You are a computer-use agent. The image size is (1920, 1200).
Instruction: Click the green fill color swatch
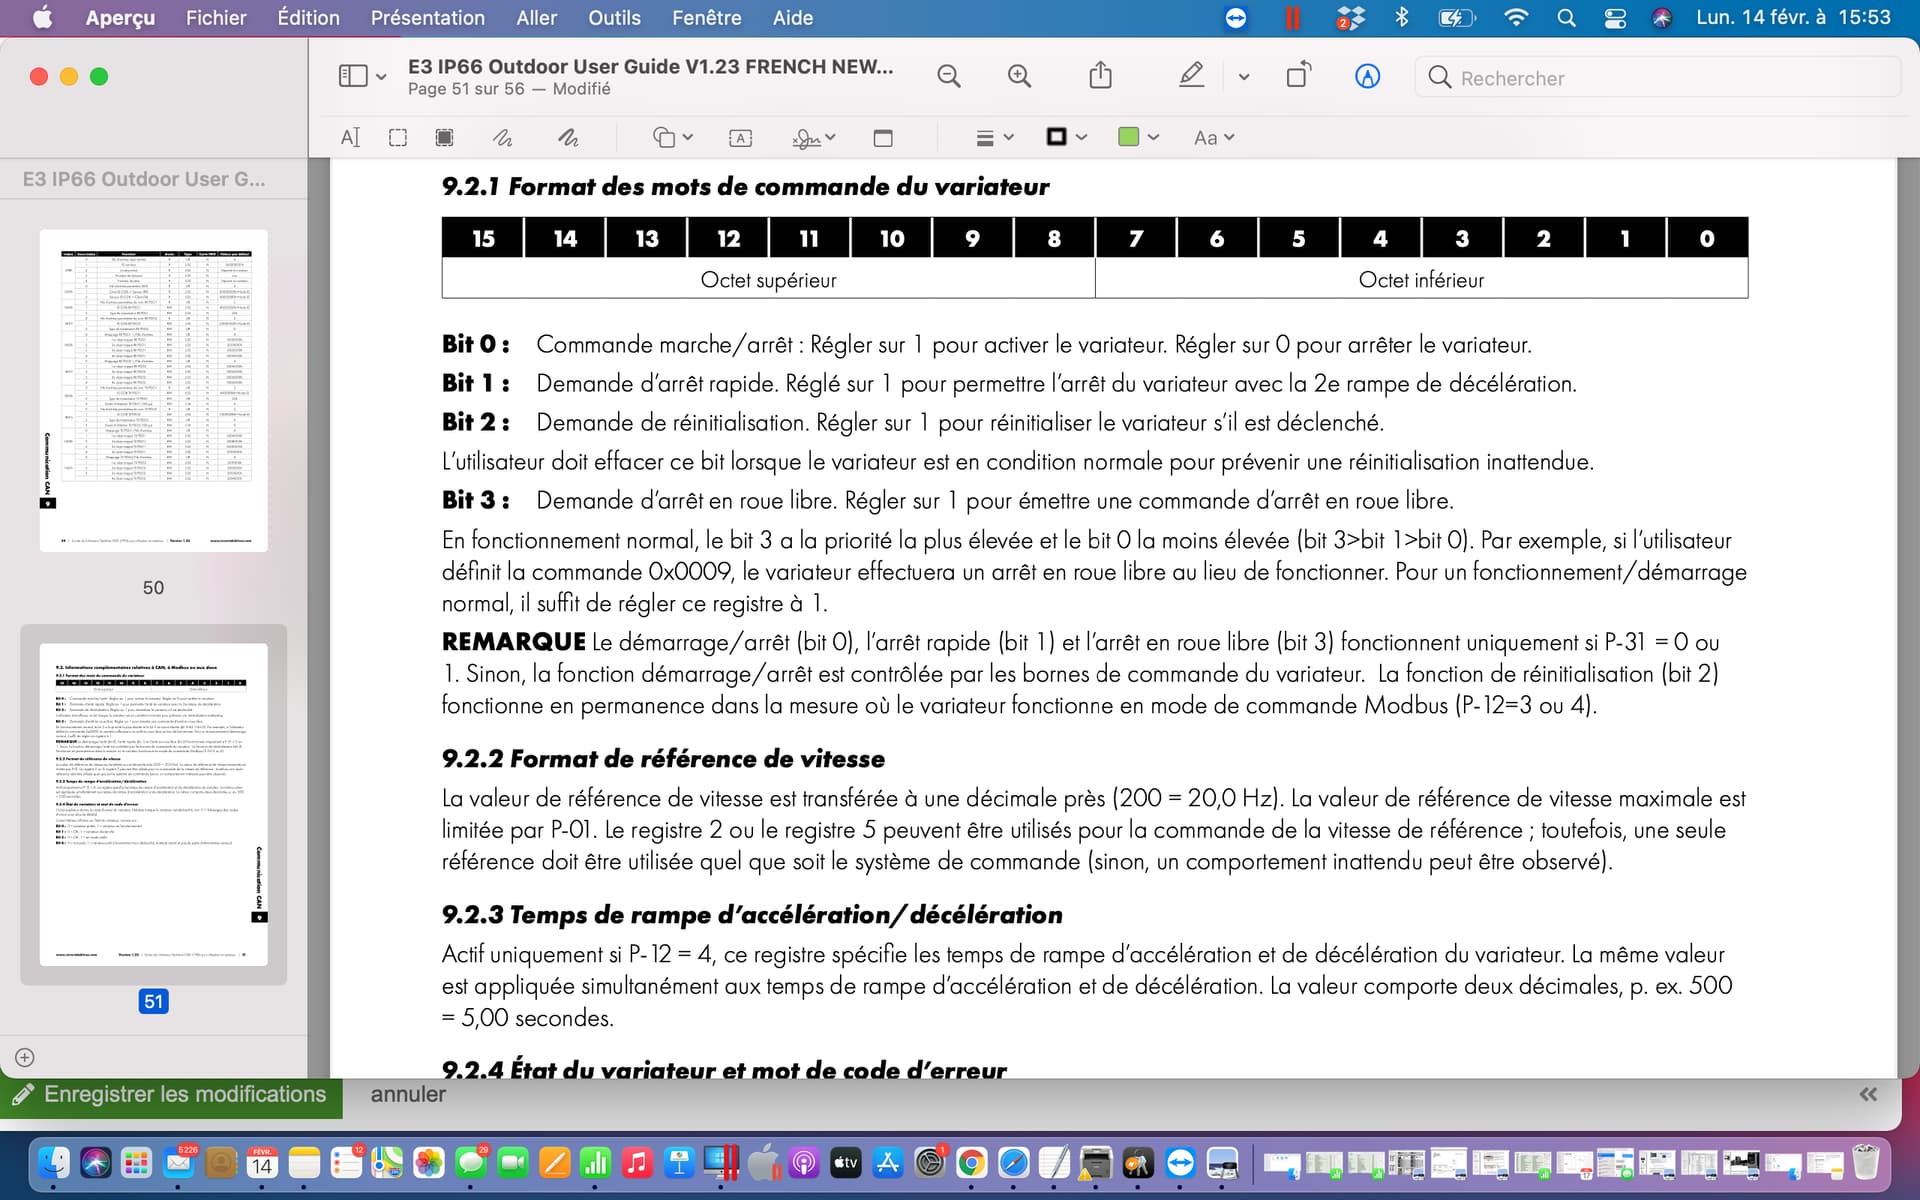click(1129, 137)
